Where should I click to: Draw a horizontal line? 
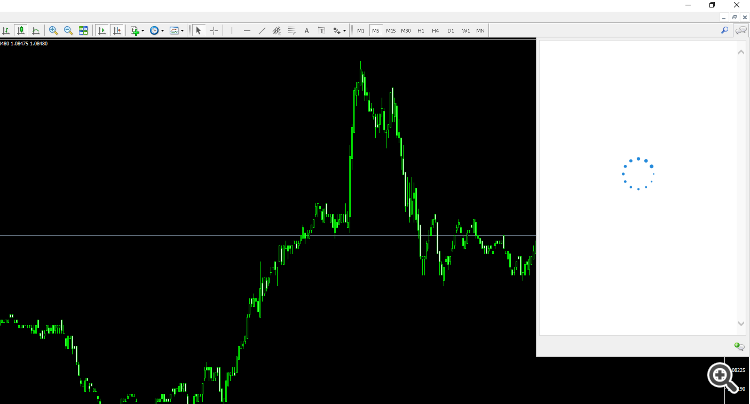tap(247, 31)
